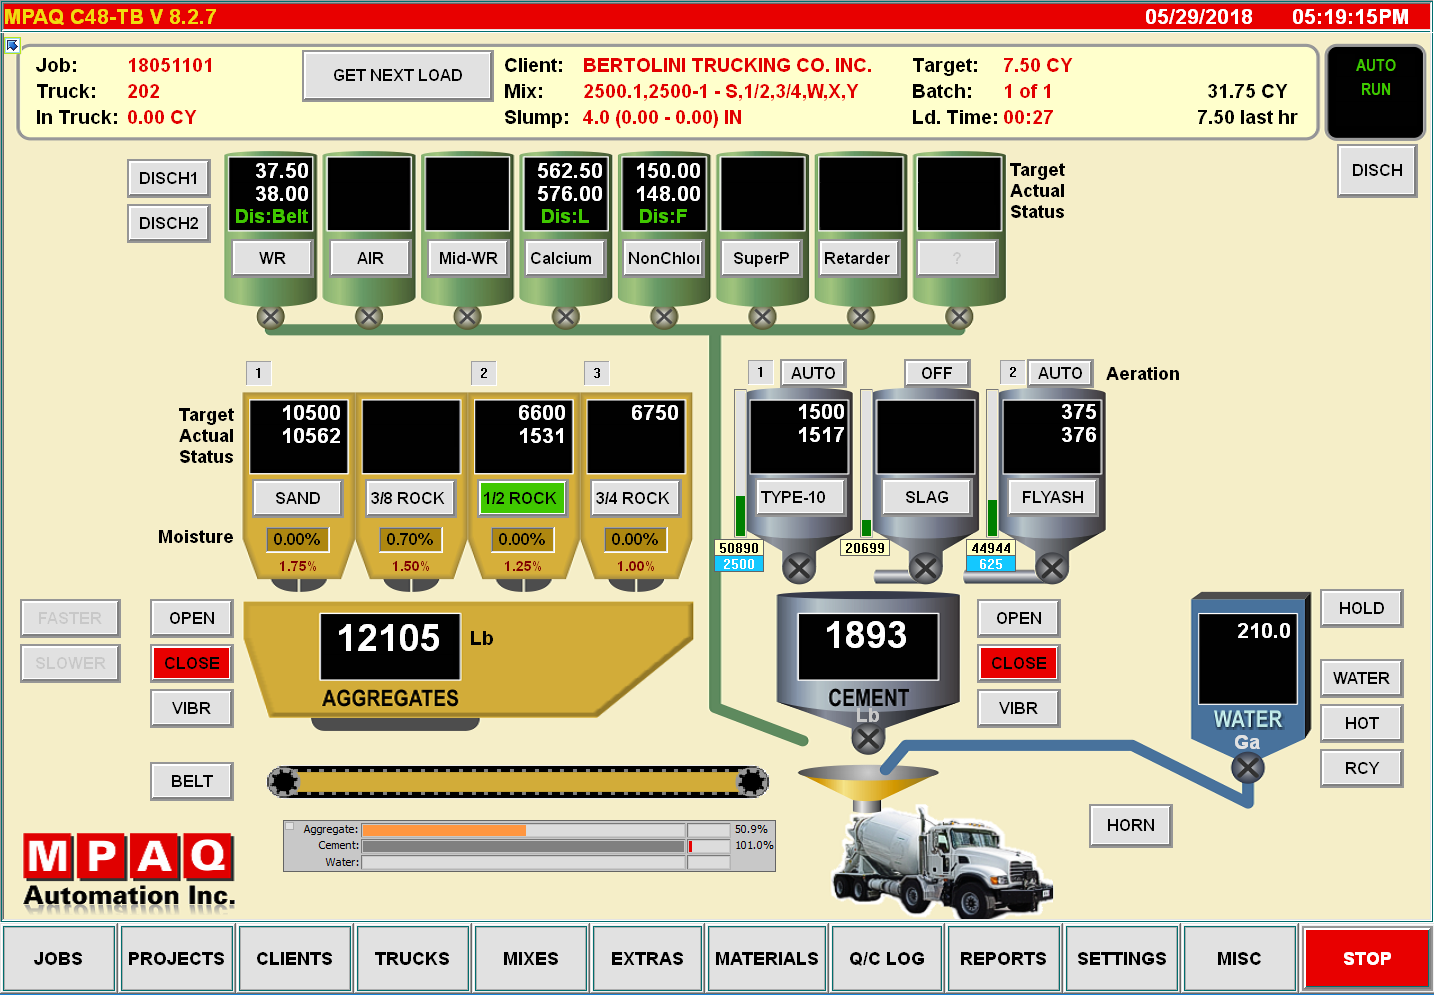
Task: Click the concrete mixer truck image
Action: tap(942, 862)
